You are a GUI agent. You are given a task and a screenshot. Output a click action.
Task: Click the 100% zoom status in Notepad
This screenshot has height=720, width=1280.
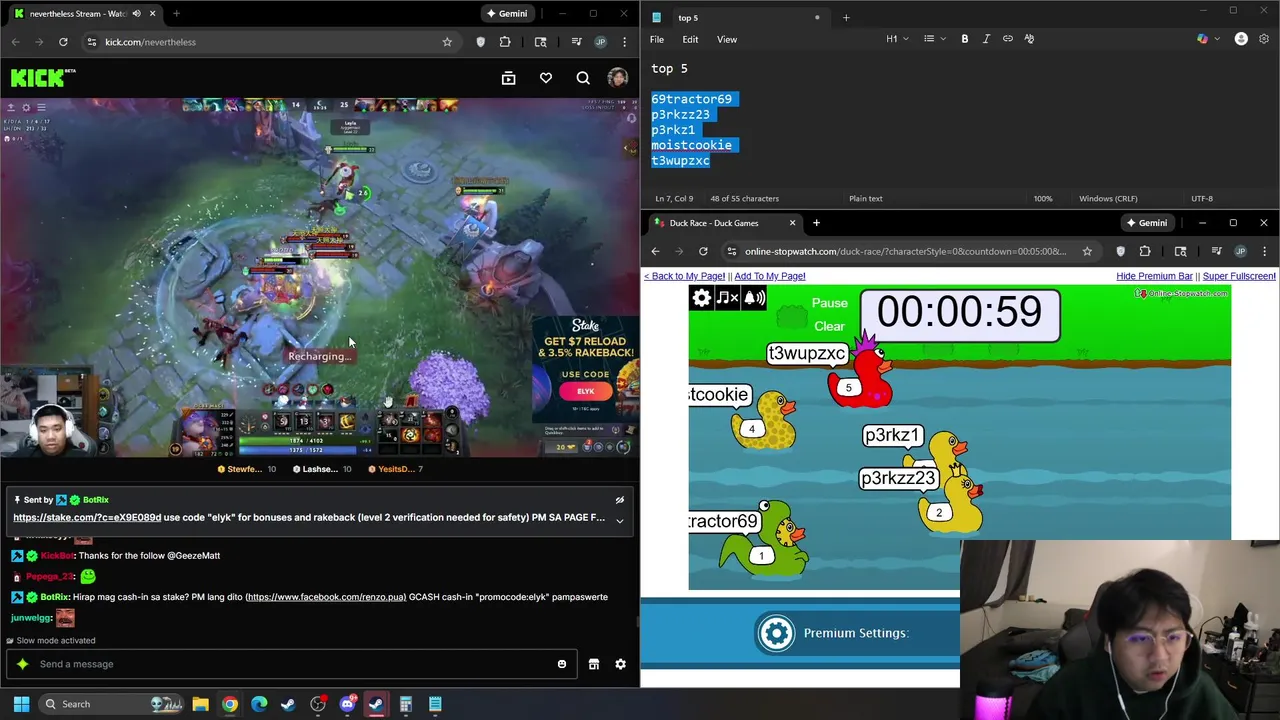[1043, 198]
